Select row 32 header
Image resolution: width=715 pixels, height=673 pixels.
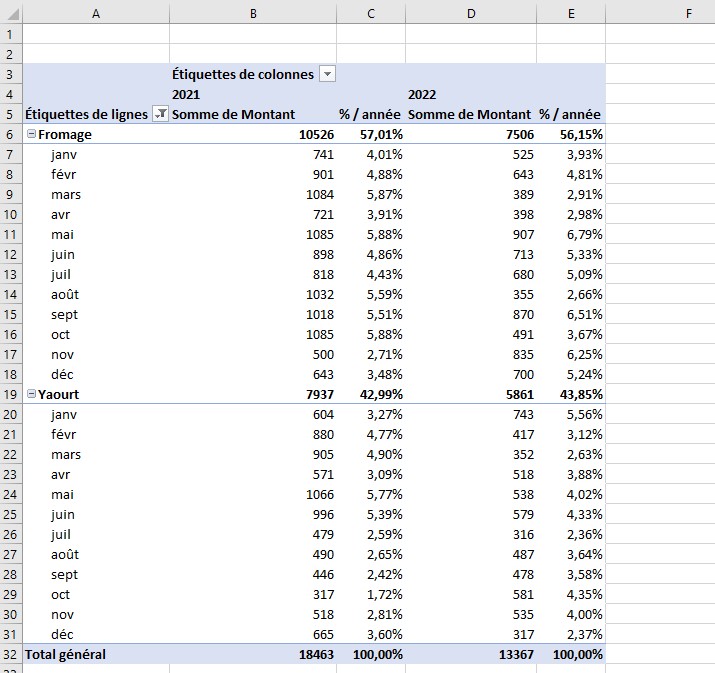[11, 654]
